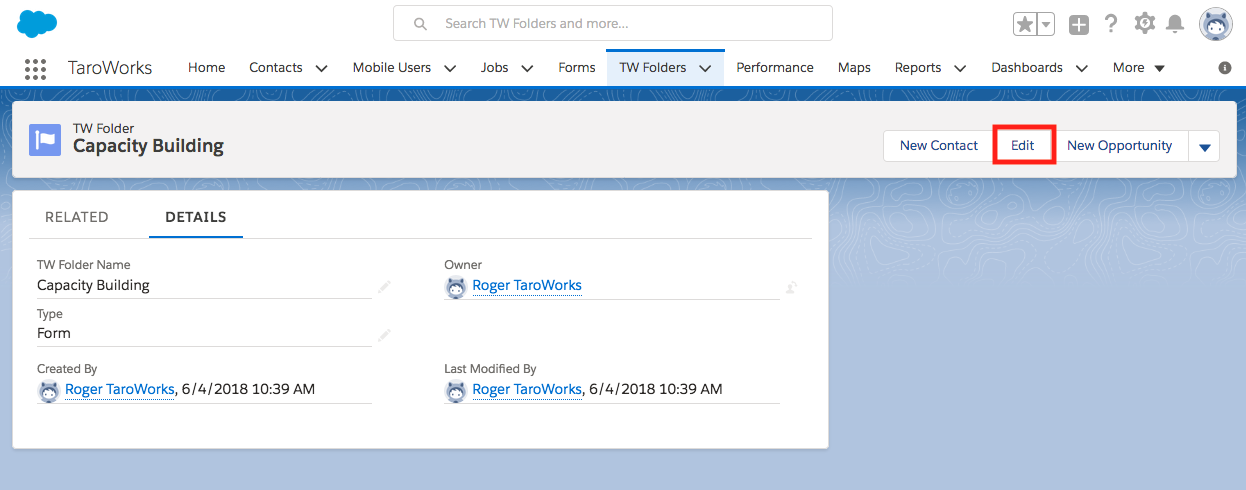This screenshot has width=1246, height=490.
Task: Click the TW Folder flag icon
Action: pos(45,140)
